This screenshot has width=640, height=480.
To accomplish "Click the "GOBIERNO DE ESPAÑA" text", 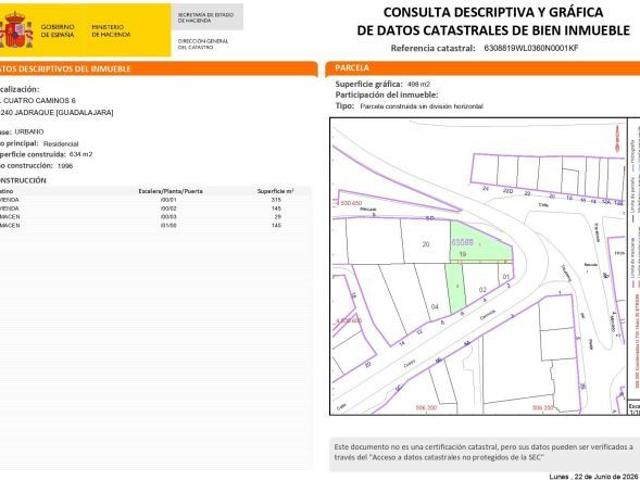I will (x=58, y=31).
